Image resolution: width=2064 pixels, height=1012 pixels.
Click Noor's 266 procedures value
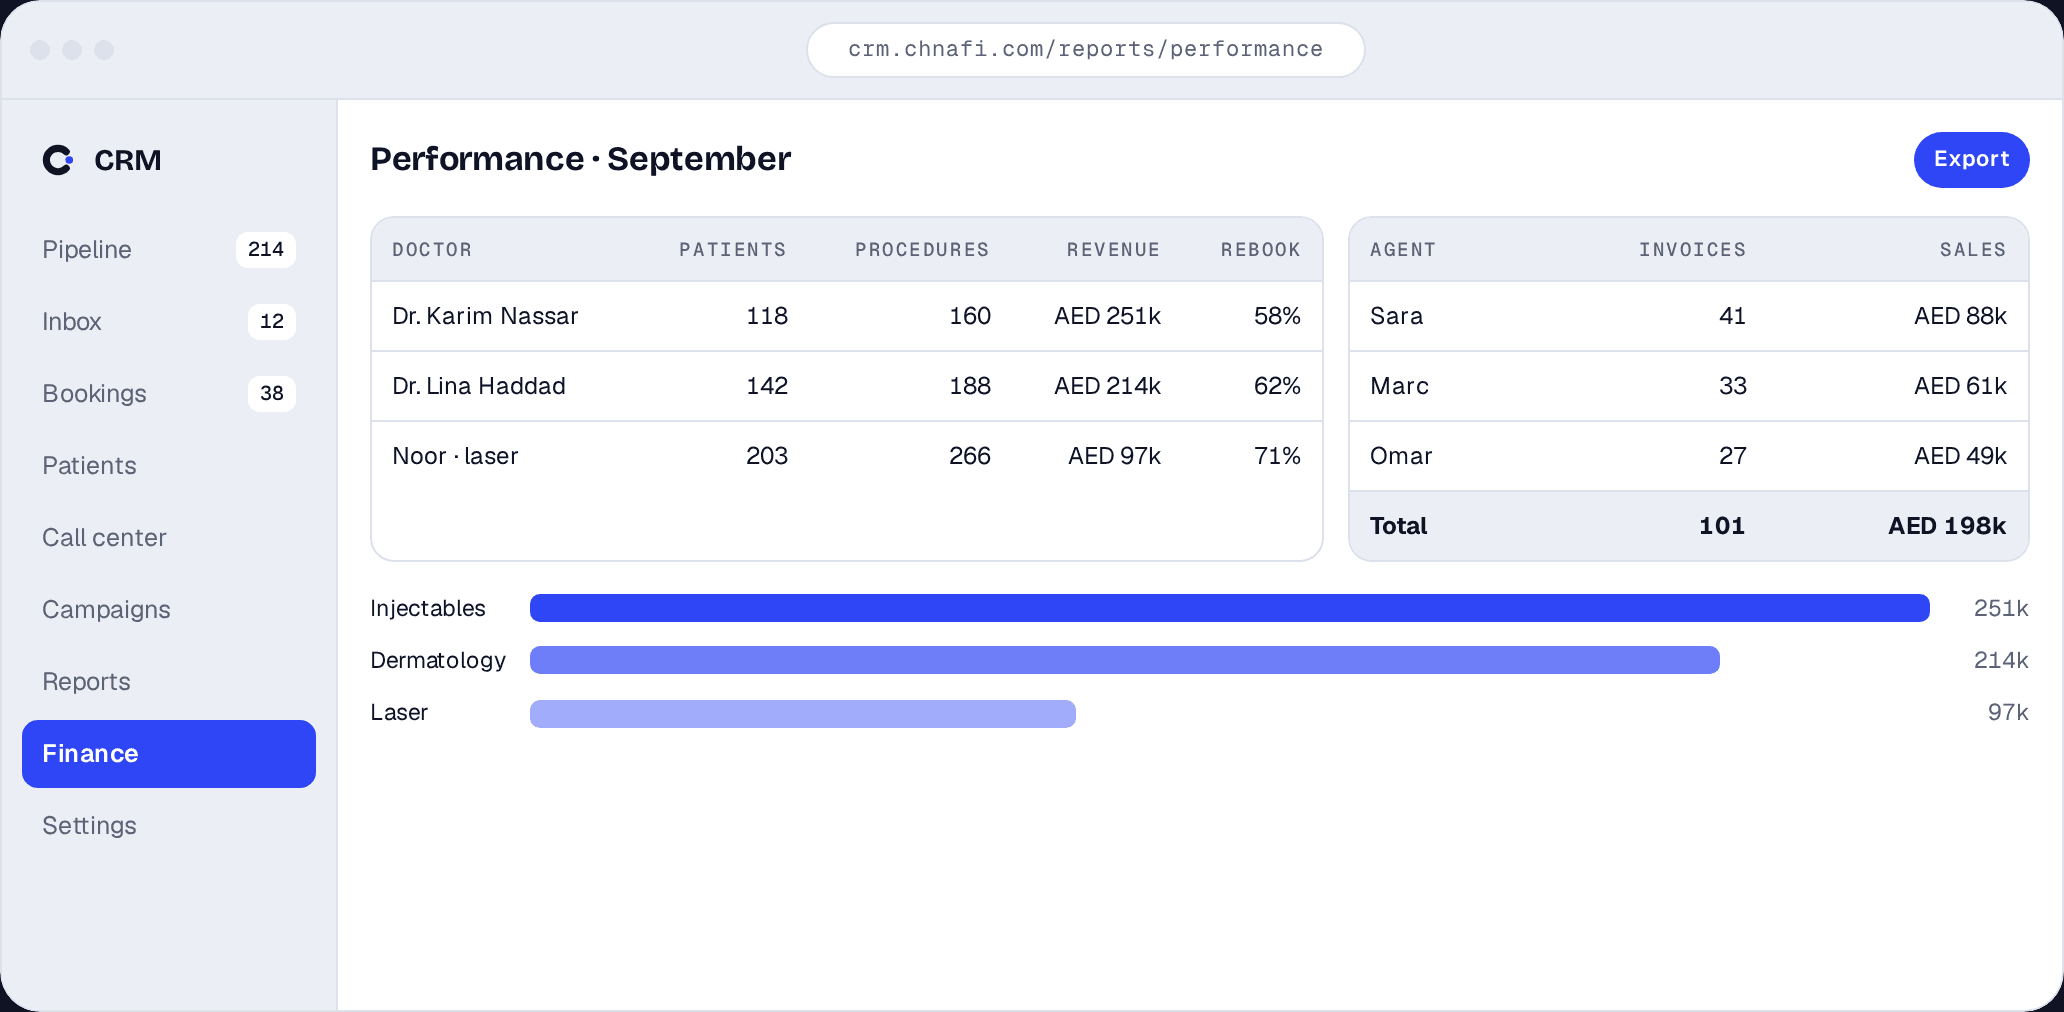(969, 456)
